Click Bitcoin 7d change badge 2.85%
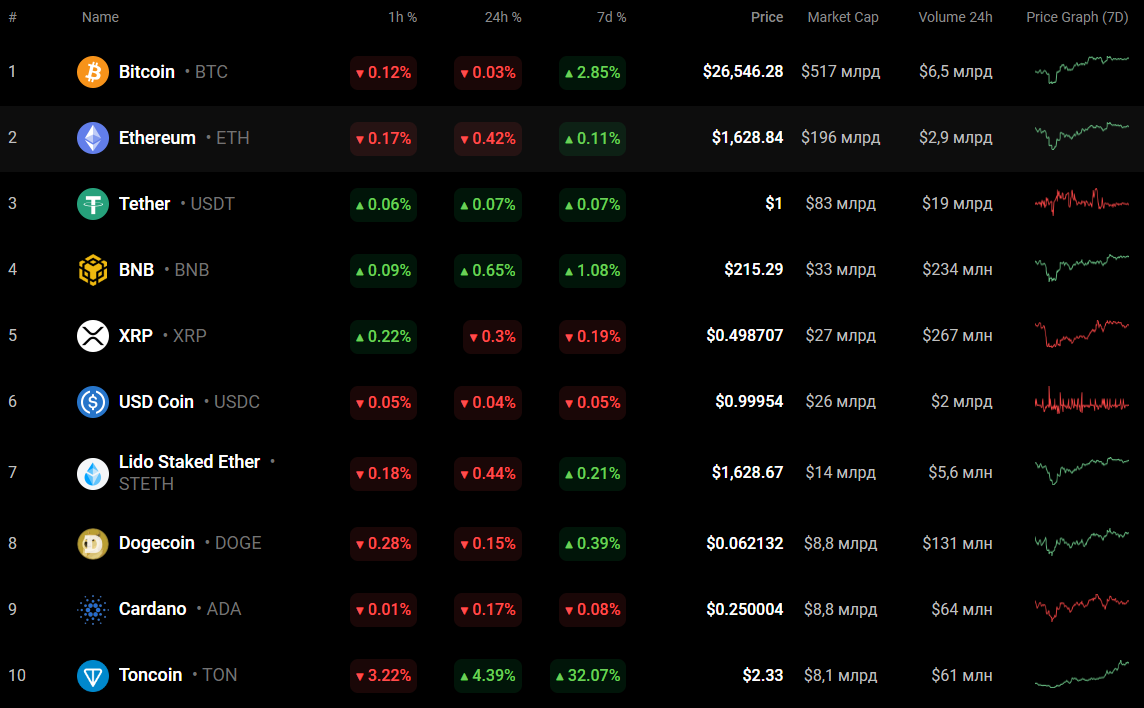The height and width of the screenshot is (708, 1144). [x=592, y=72]
